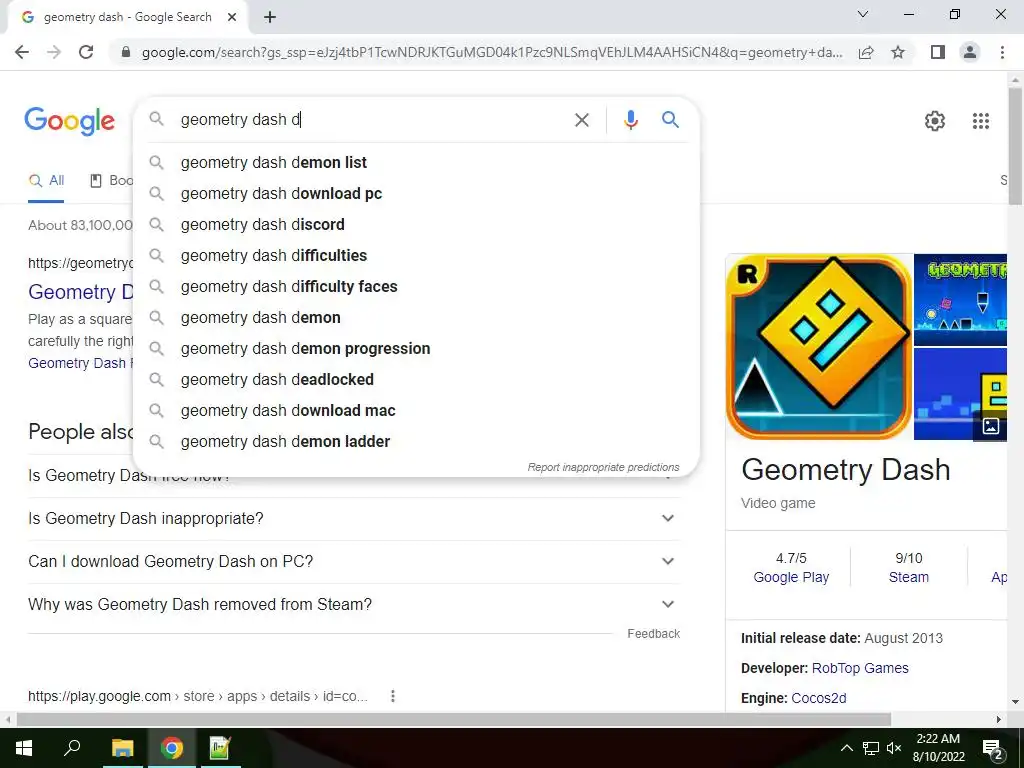Open the Steam rating link
The image size is (1024, 768).
click(x=908, y=577)
